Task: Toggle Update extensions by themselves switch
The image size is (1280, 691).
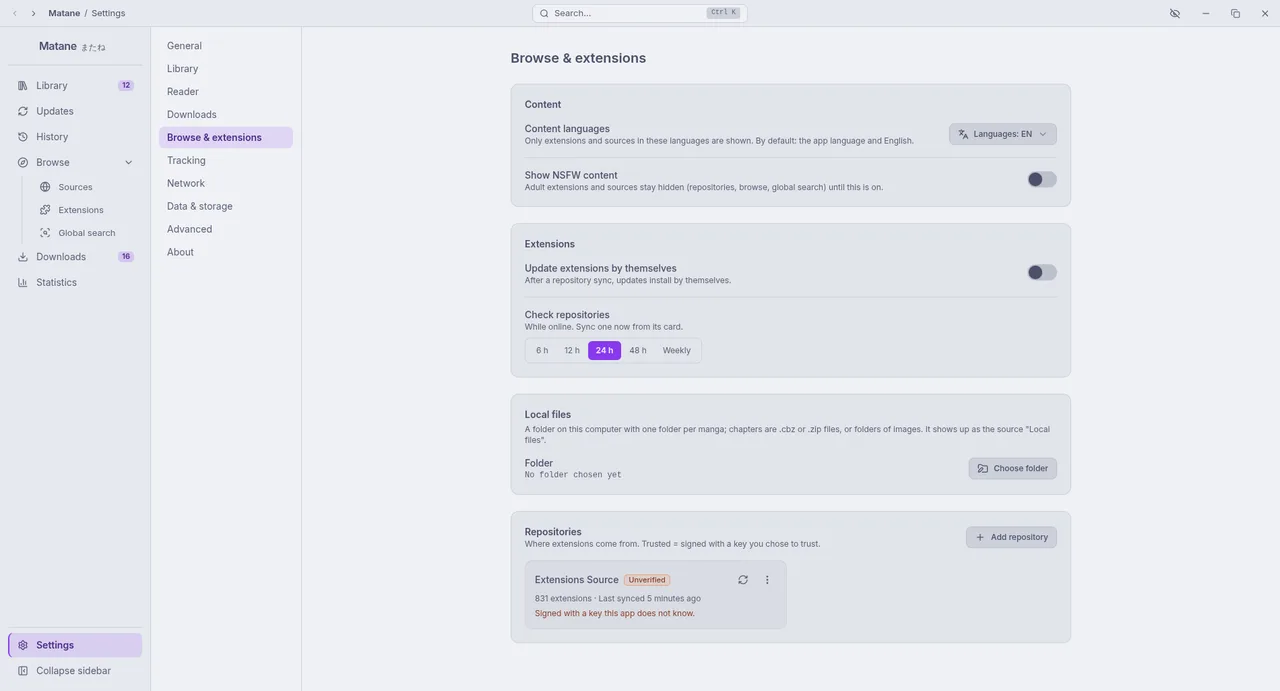Action: [x=1042, y=272]
